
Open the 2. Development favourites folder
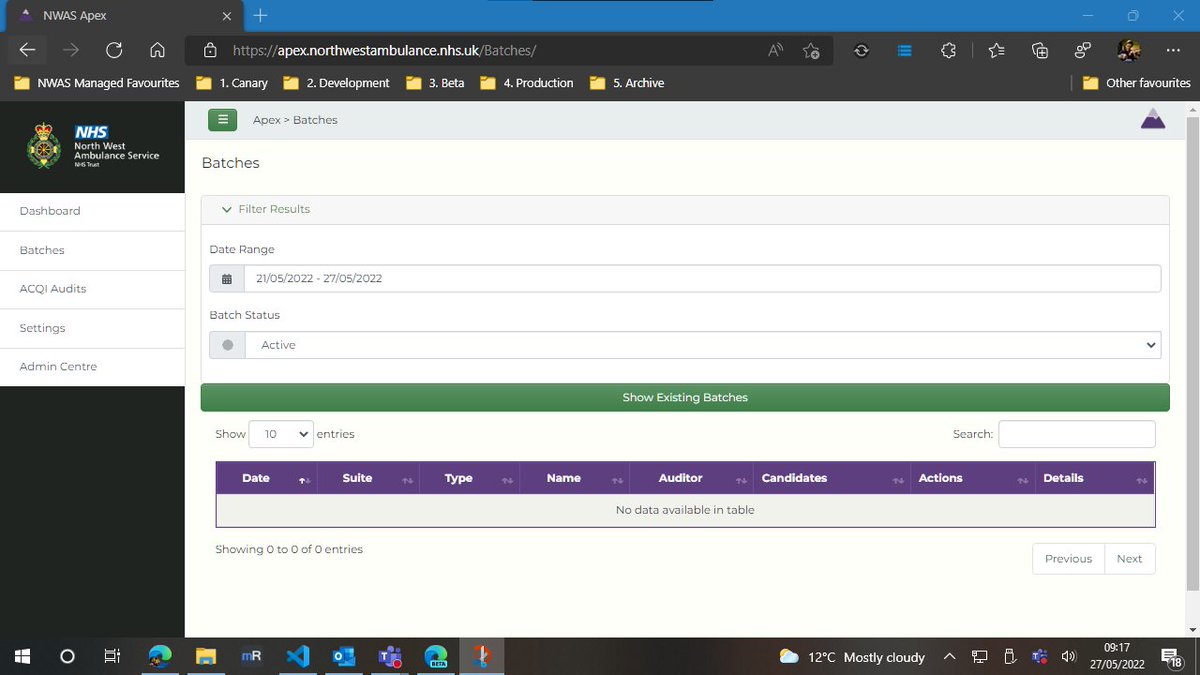(x=336, y=83)
